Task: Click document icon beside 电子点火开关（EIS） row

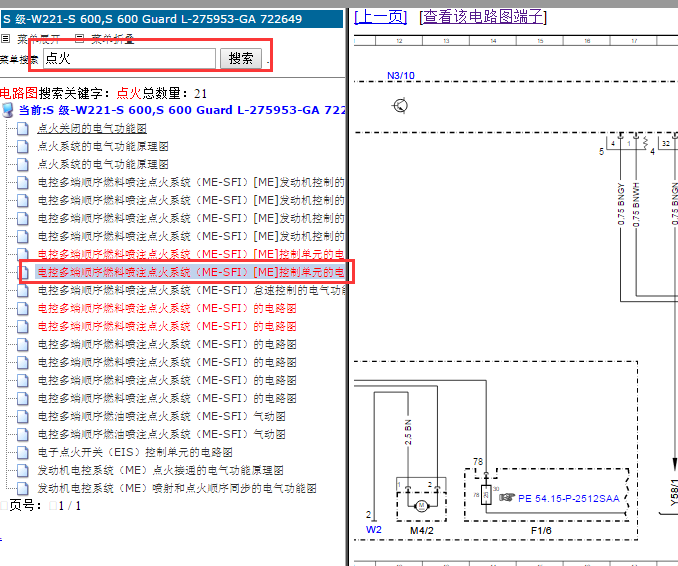Action: point(22,452)
